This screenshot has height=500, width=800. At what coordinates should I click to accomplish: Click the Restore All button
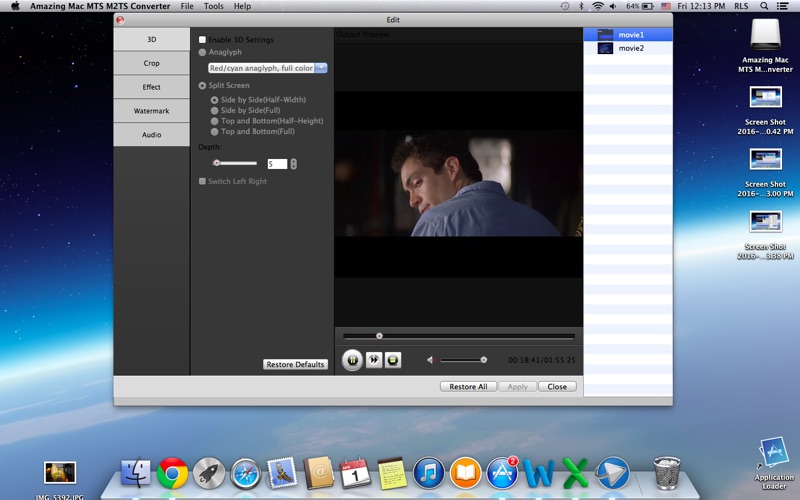(468, 387)
